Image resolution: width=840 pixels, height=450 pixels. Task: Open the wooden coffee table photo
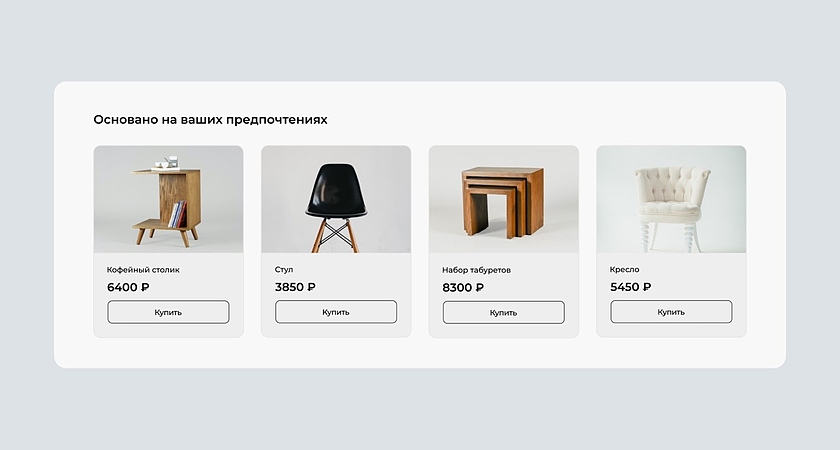coord(168,199)
